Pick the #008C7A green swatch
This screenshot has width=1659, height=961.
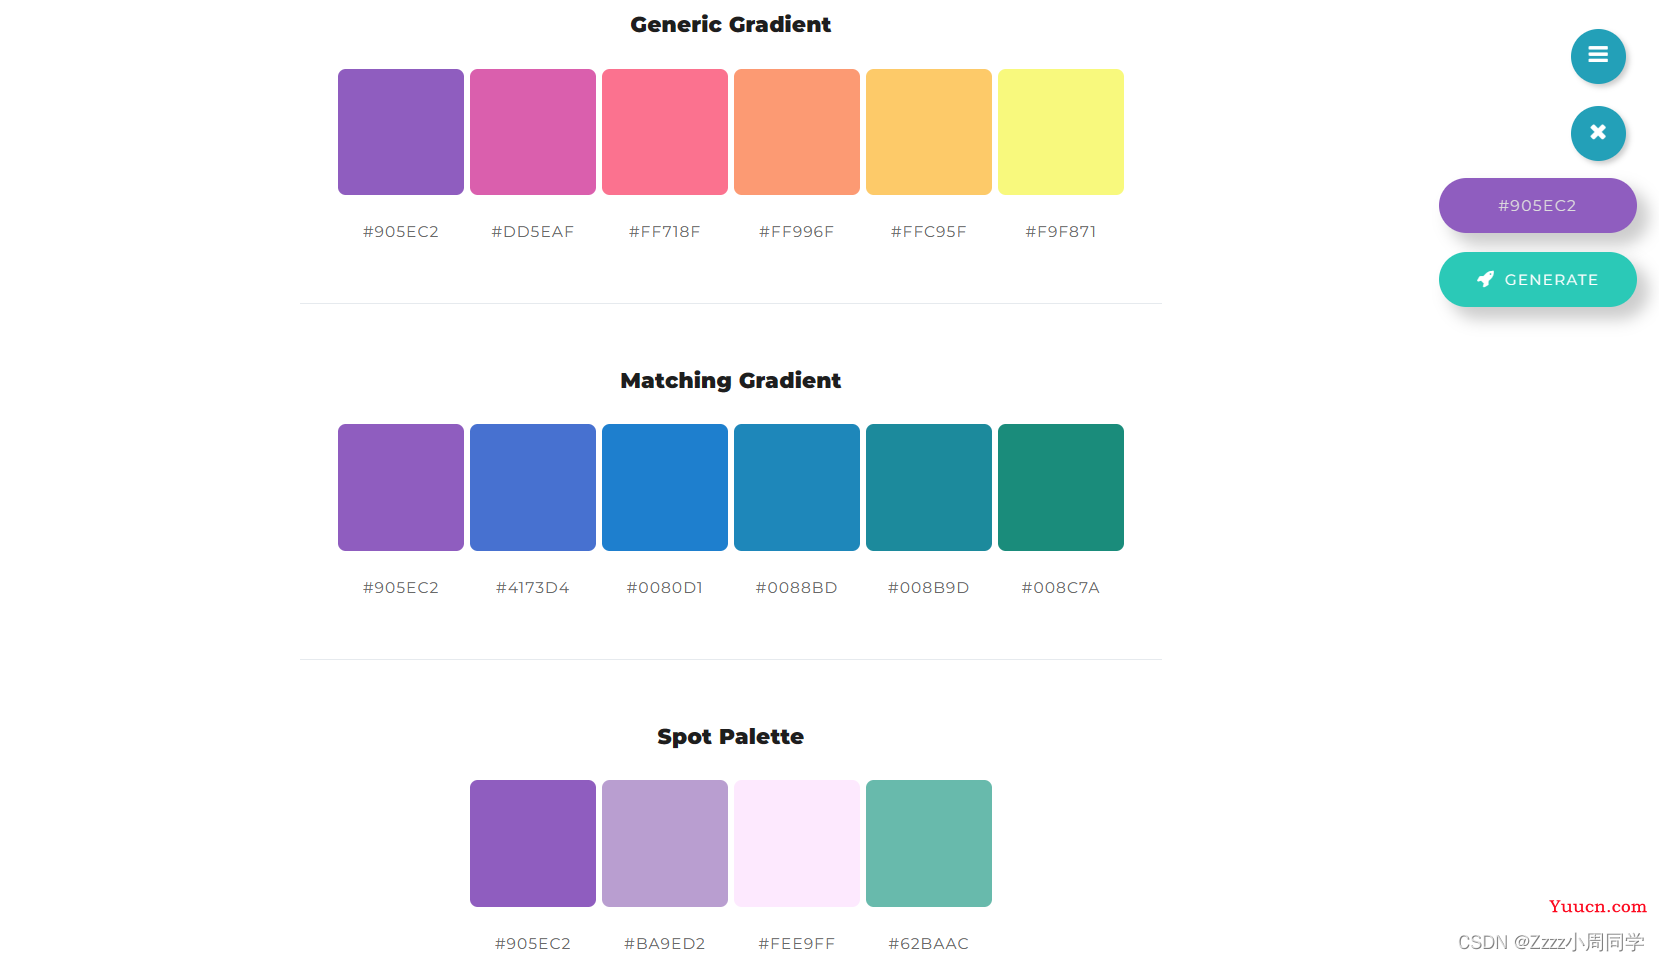[1060, 487]
